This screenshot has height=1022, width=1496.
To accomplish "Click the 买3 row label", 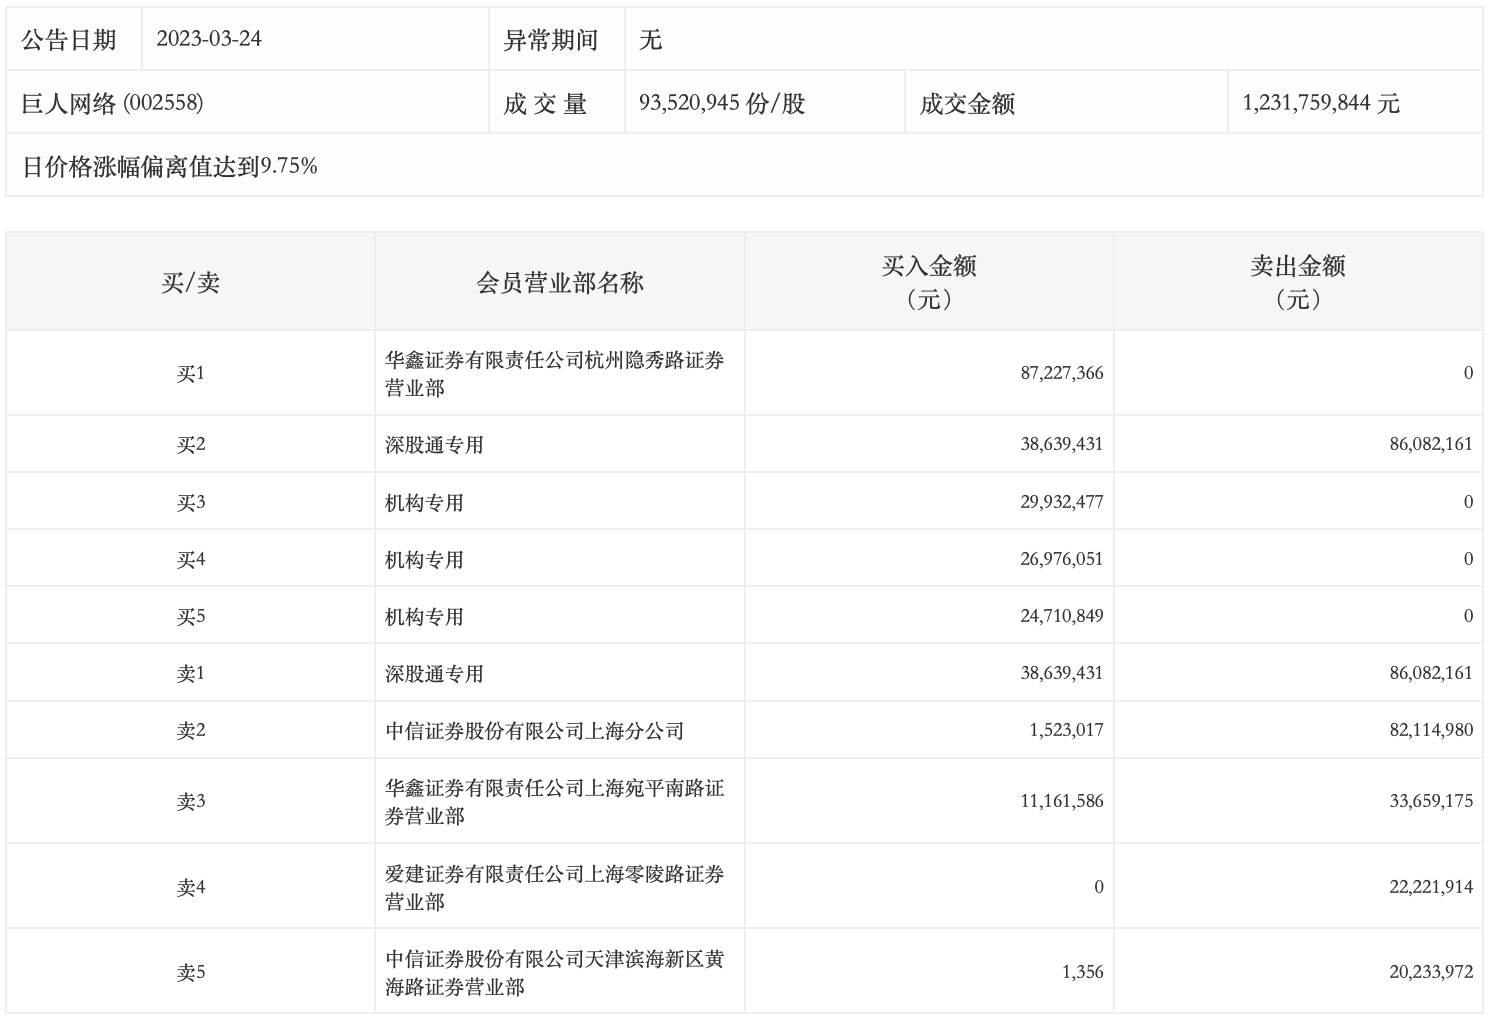I will click(x=190, y=502).
